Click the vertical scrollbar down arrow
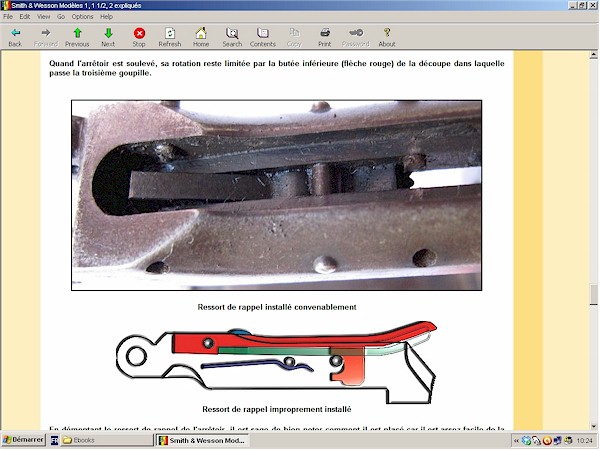Viewport: 600px width, 450px height. [x=593, y=424]
